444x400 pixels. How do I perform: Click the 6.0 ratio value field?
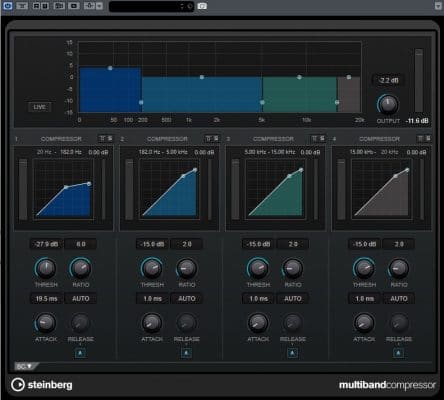(81, 244)
